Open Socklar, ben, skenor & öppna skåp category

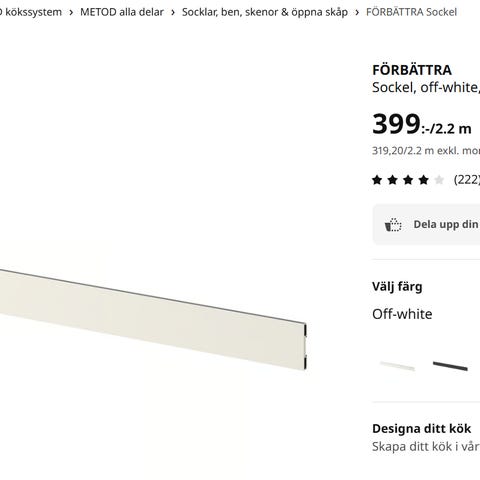(x=265, y=12)
